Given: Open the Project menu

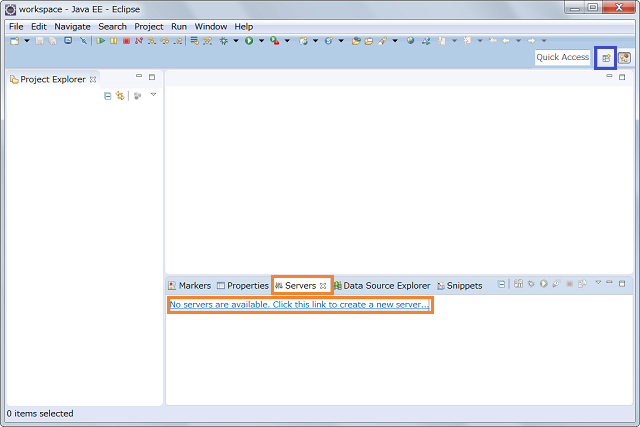Looking at the screenshot, I should tap(149, 27).
